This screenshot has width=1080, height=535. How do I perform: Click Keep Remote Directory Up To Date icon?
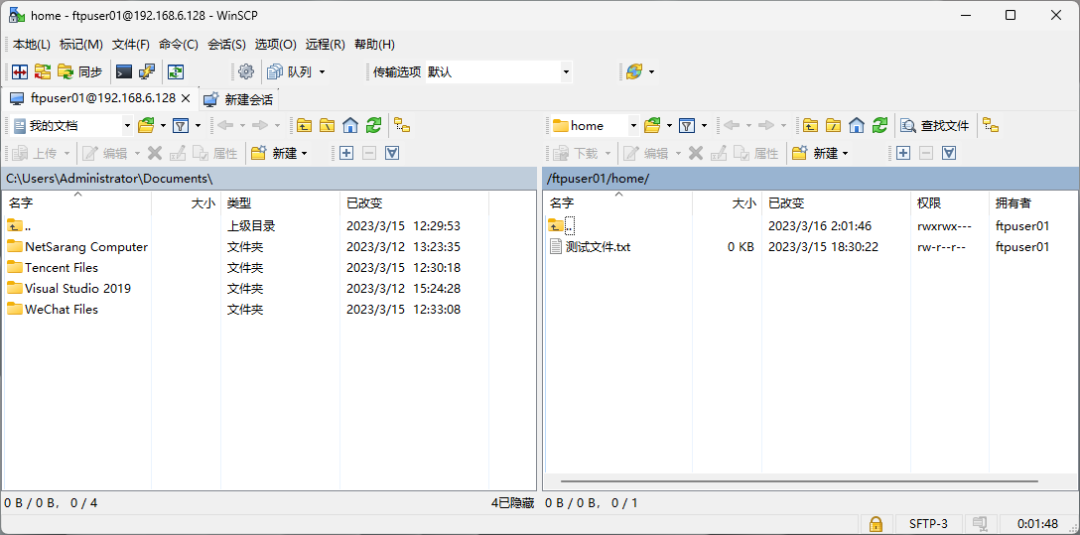point(176,72)
